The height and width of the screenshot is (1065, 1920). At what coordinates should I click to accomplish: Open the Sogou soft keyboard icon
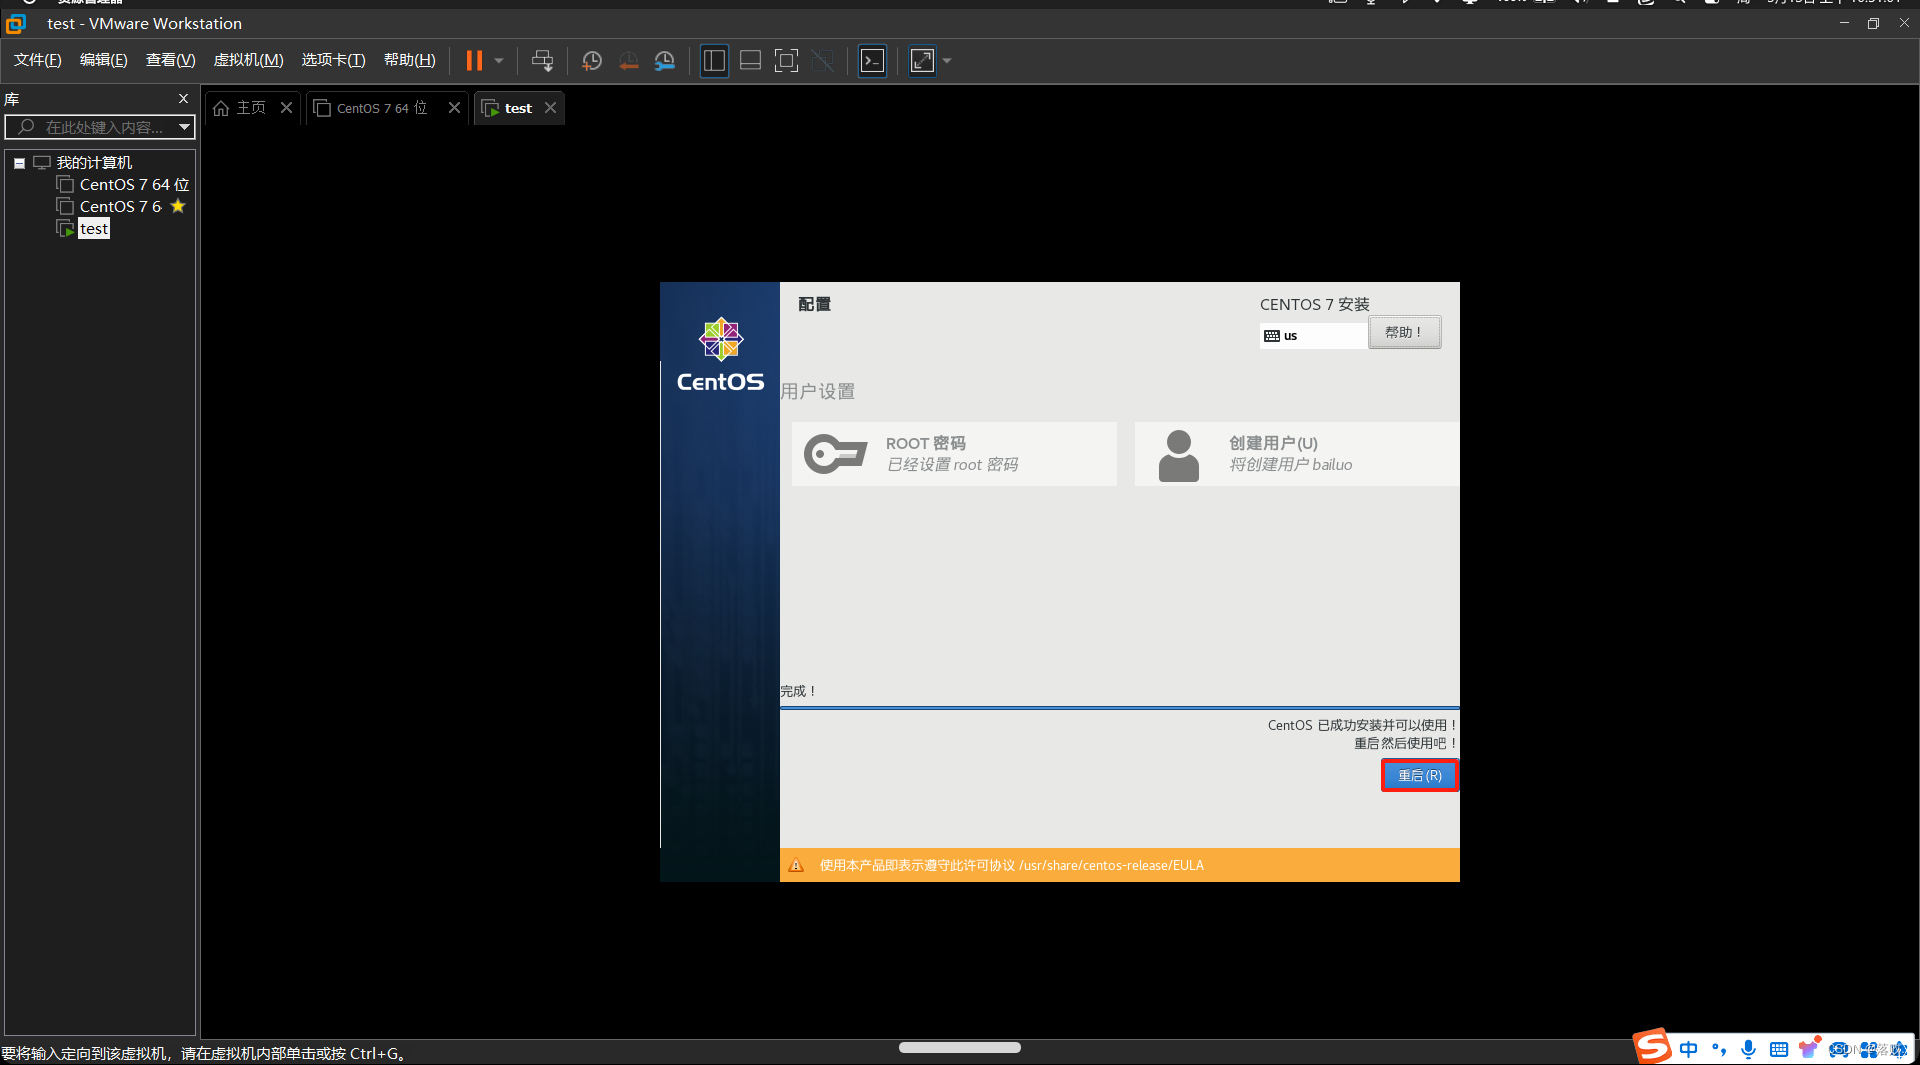point(1778,1049)
